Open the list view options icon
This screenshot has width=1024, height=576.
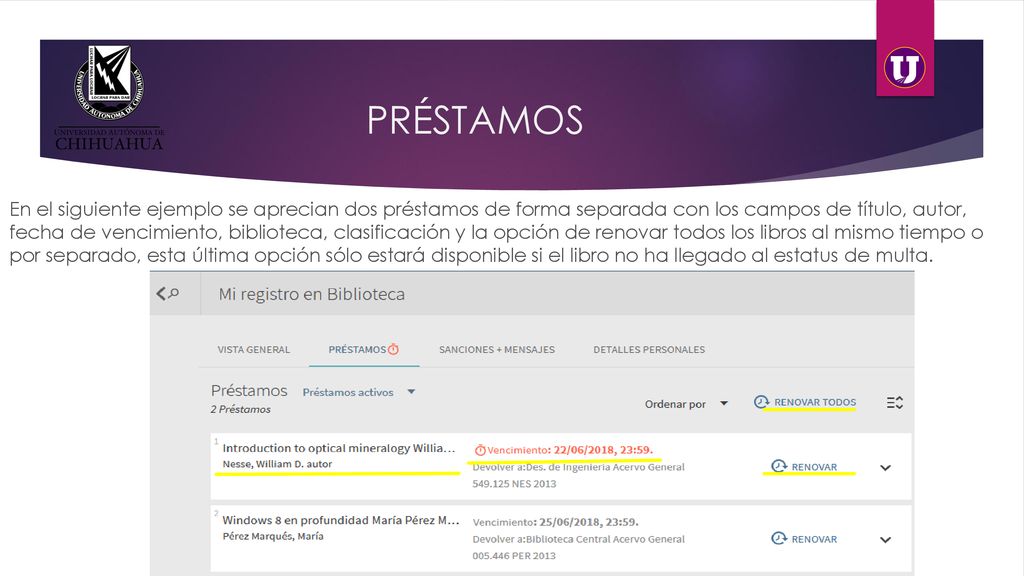(895, 403)
